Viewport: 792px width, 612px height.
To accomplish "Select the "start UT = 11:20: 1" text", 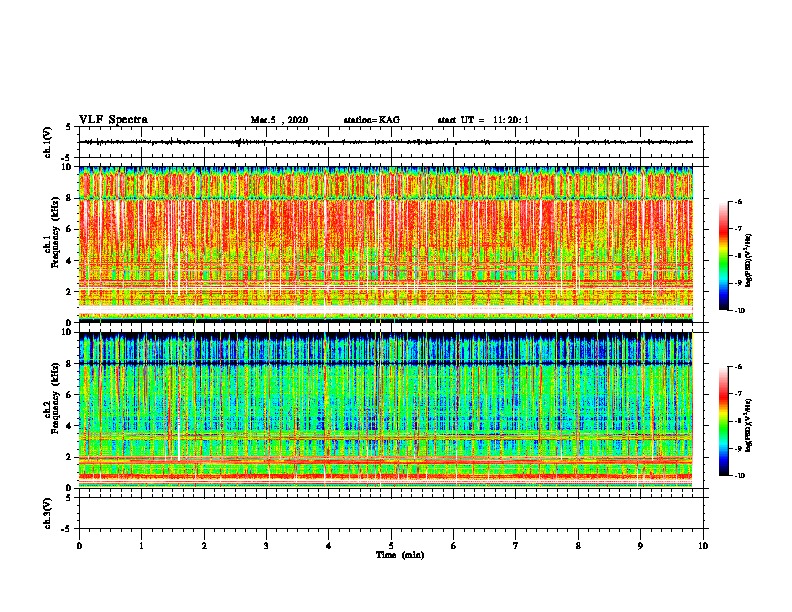I will 483,120.
